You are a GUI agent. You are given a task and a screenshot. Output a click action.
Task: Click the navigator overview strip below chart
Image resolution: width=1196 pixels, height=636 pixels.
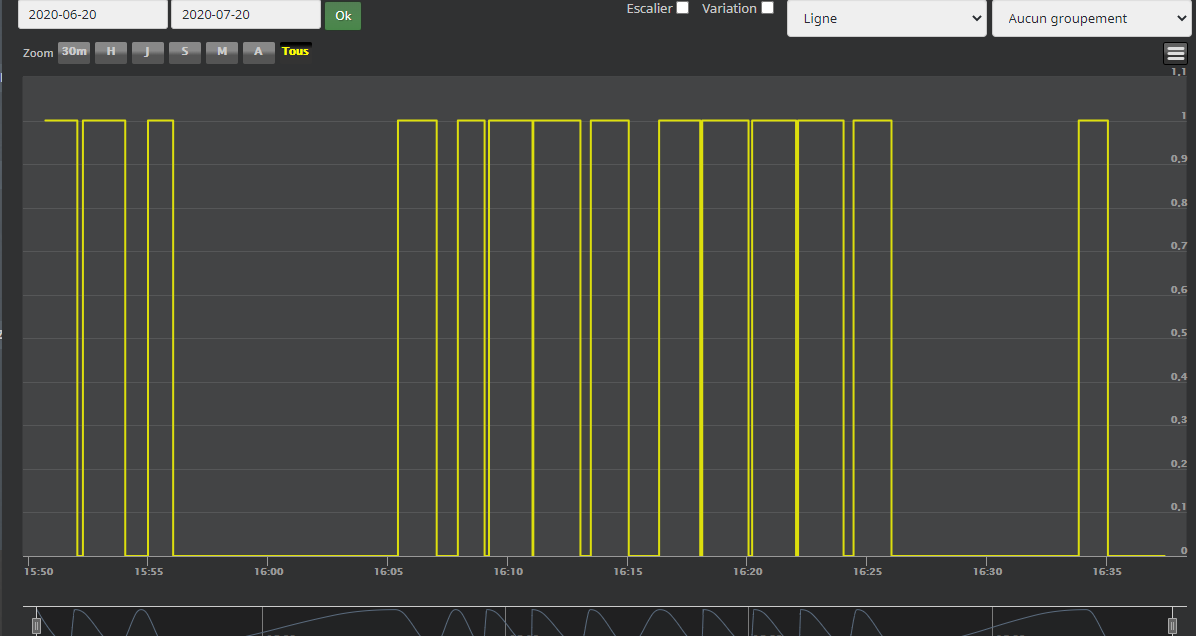600,622
